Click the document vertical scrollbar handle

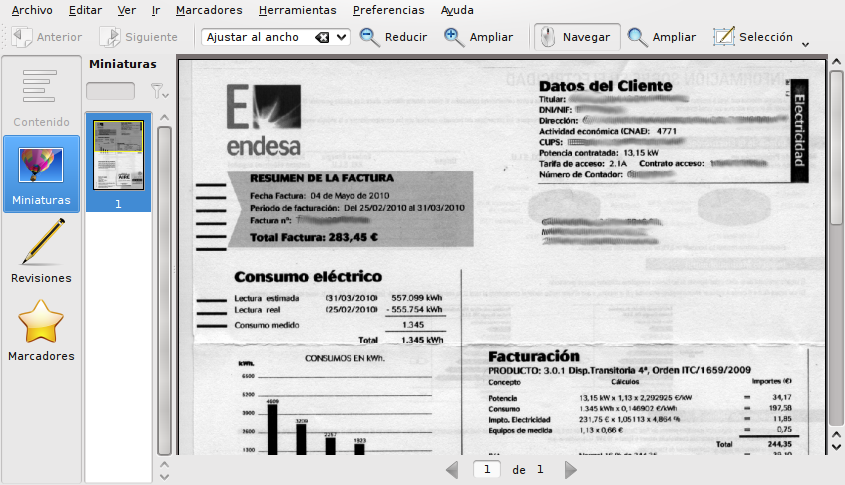click(836, 148)
